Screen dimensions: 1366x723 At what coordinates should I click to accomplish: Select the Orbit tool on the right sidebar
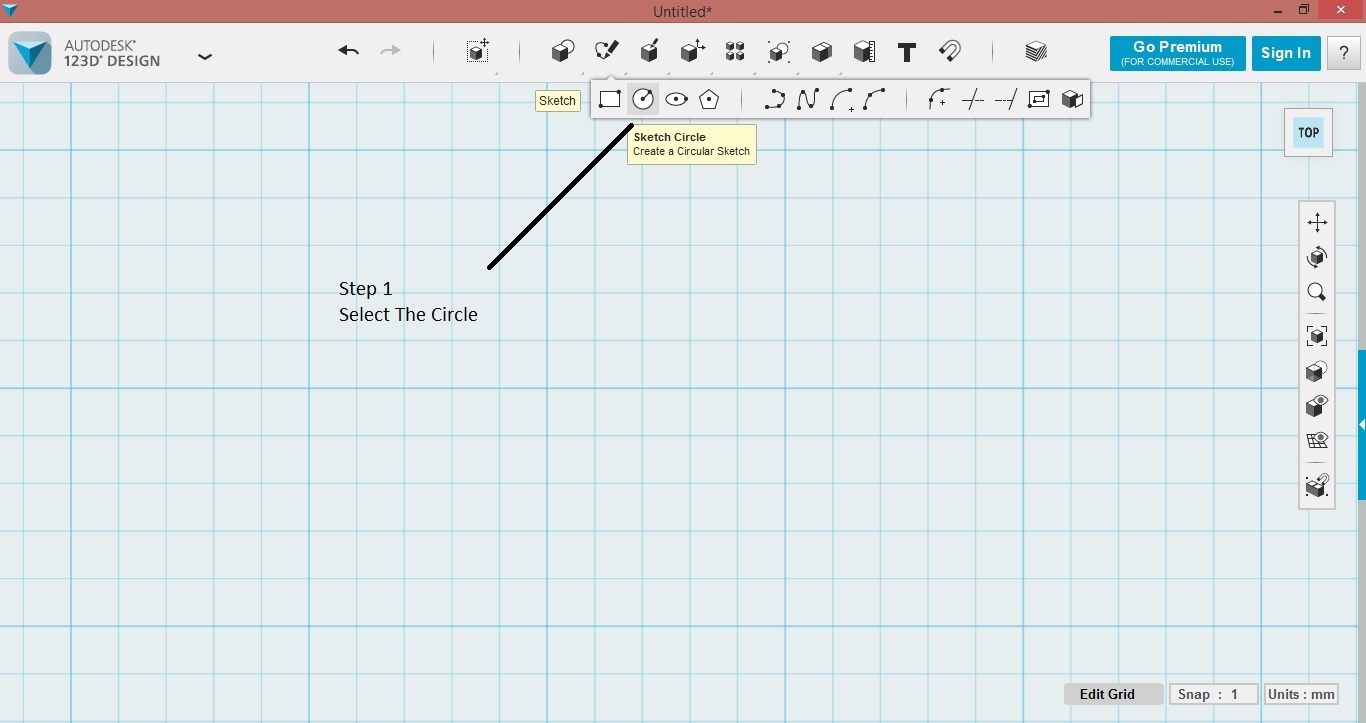pyautogui.click(x=1317, y=257)
